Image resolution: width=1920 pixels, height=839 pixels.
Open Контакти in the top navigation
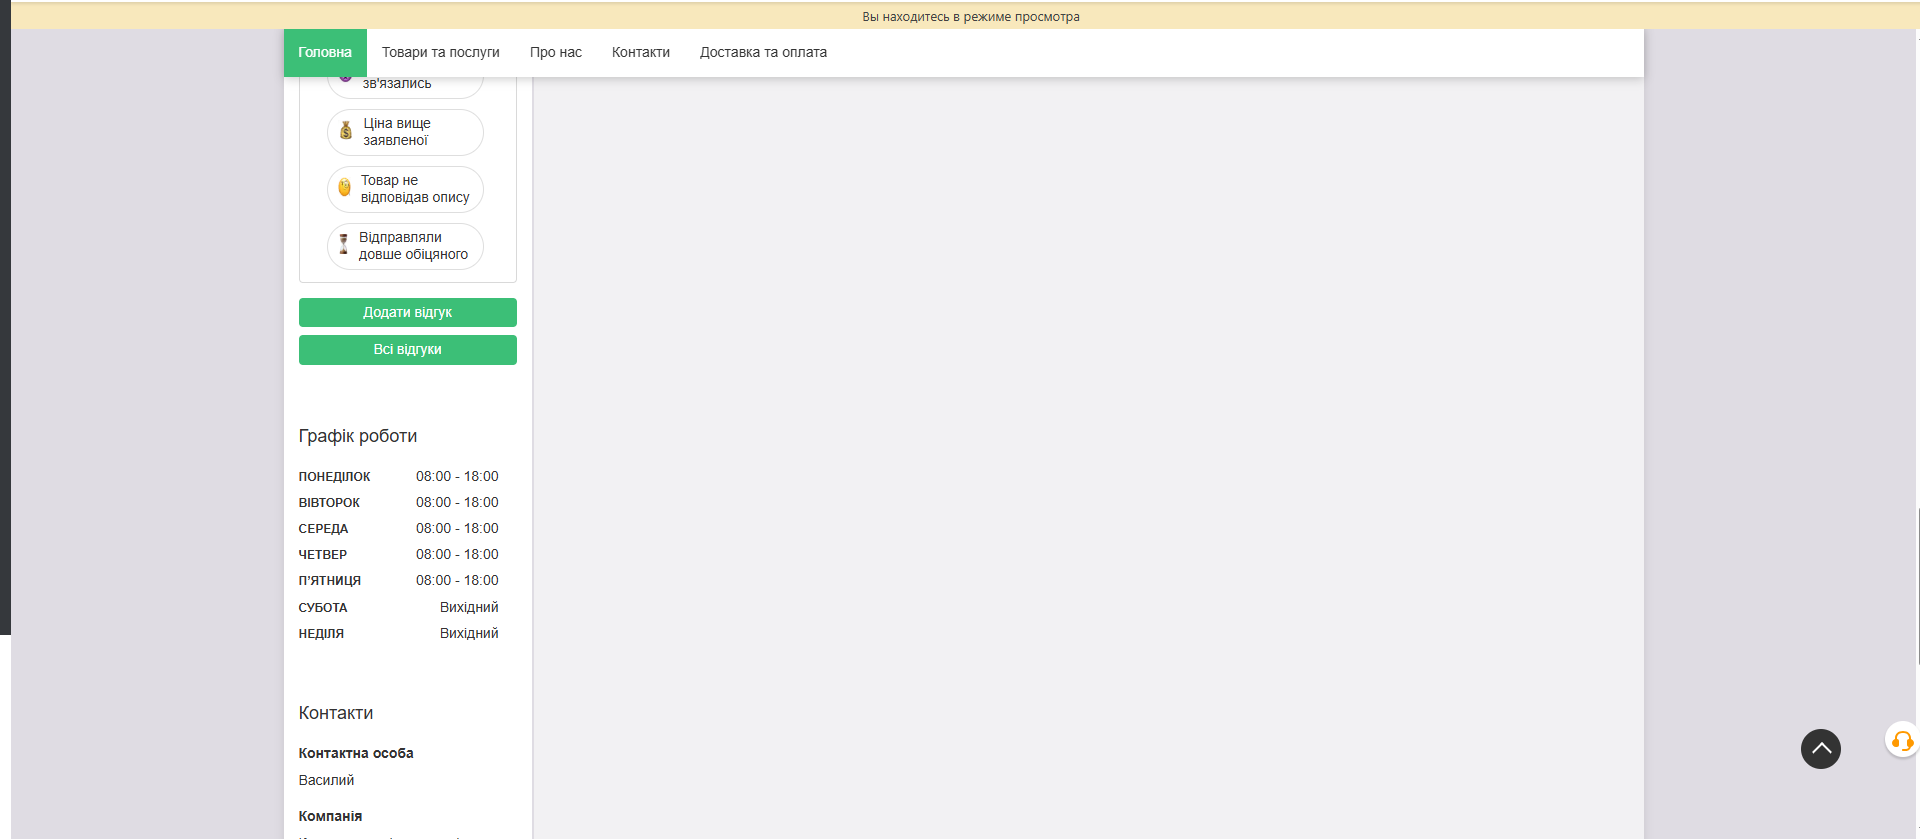(x=640, y=53)
